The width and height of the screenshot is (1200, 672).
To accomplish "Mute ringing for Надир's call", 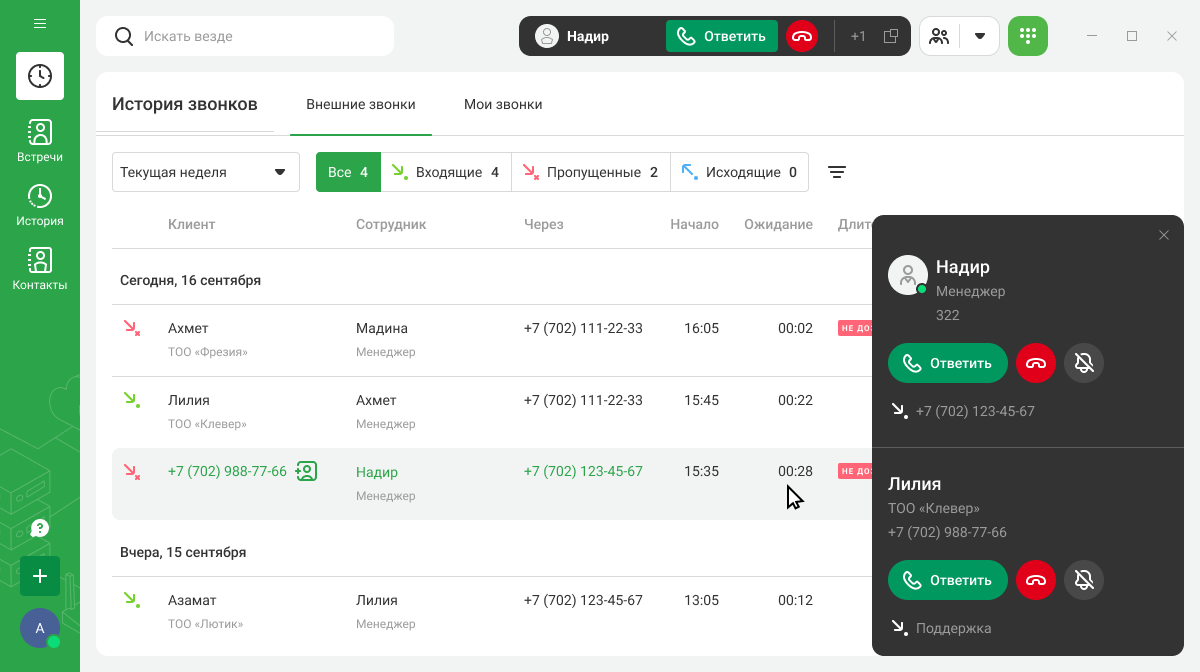I will coord(1084,363).
